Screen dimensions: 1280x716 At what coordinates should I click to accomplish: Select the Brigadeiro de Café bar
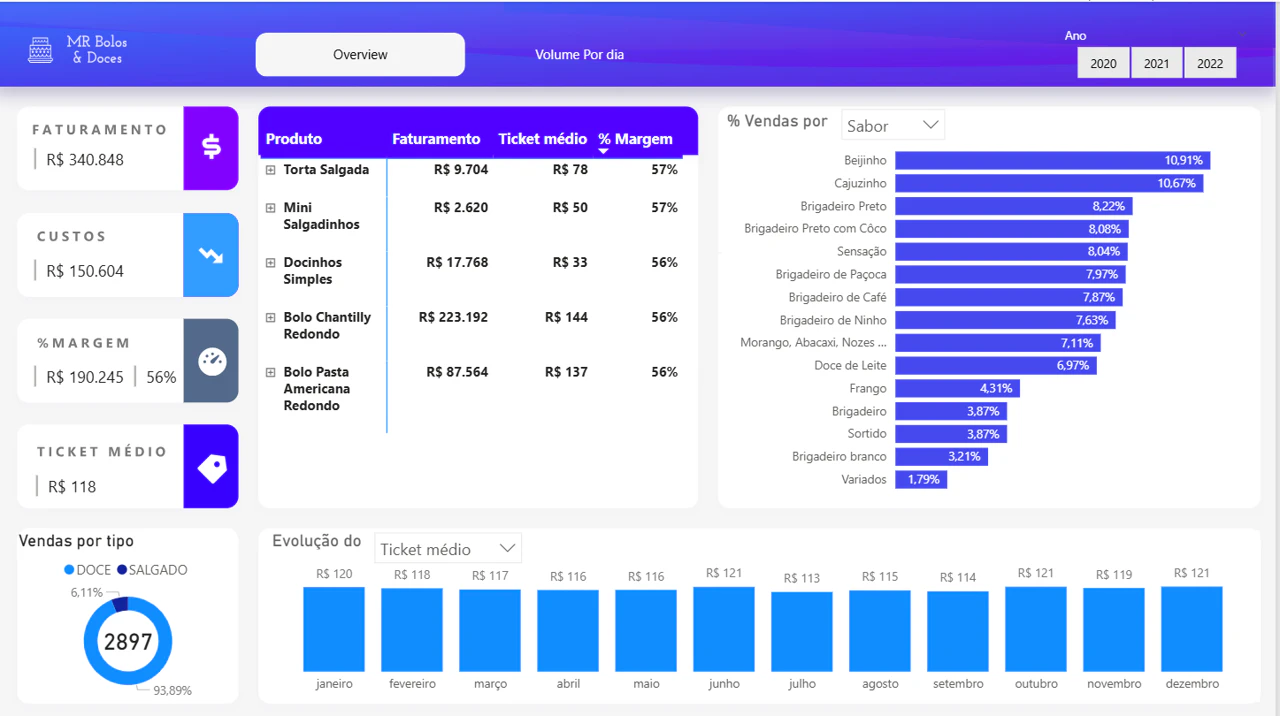tap(1009, 297)
